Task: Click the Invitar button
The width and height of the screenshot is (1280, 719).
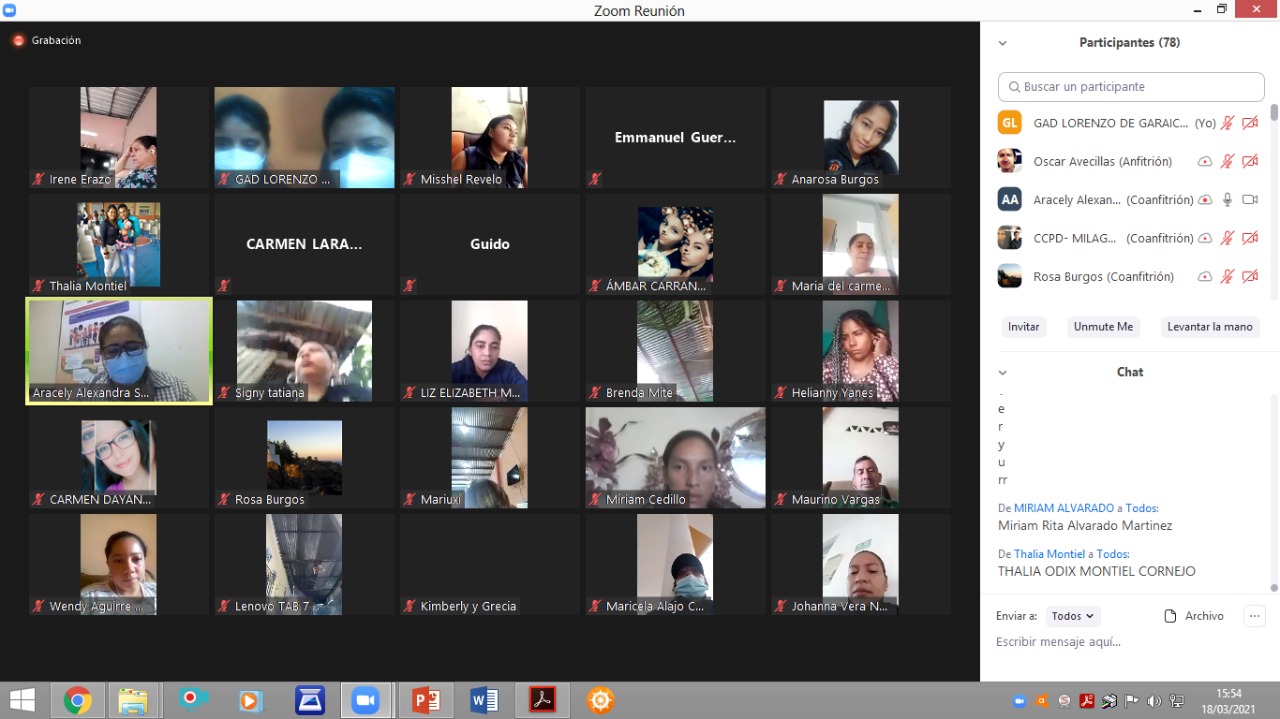Action: click(1023, 327)
